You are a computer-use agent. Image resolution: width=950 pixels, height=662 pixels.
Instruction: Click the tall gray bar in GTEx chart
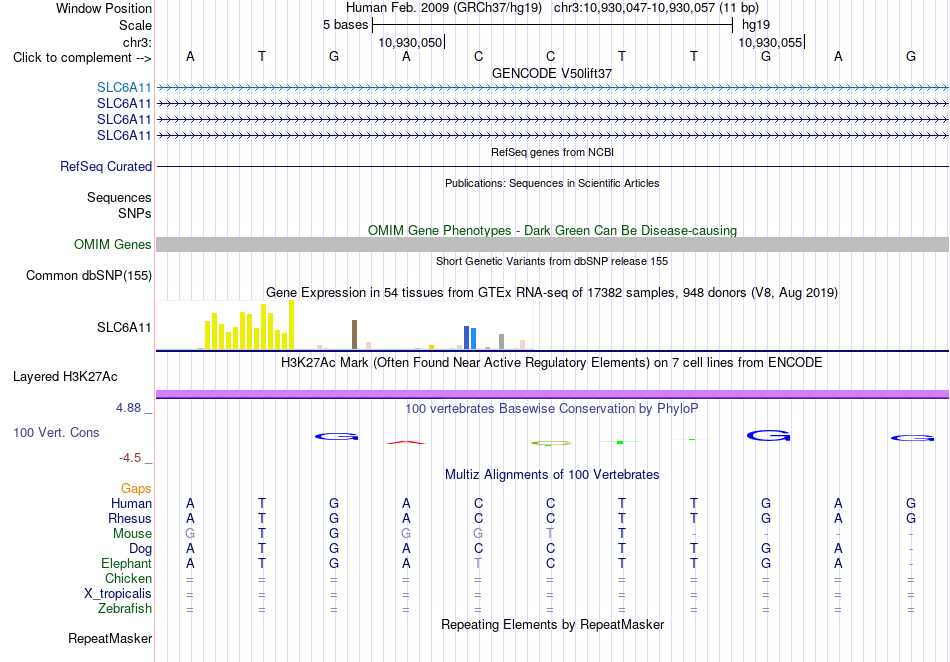click(x=502, y=342)
